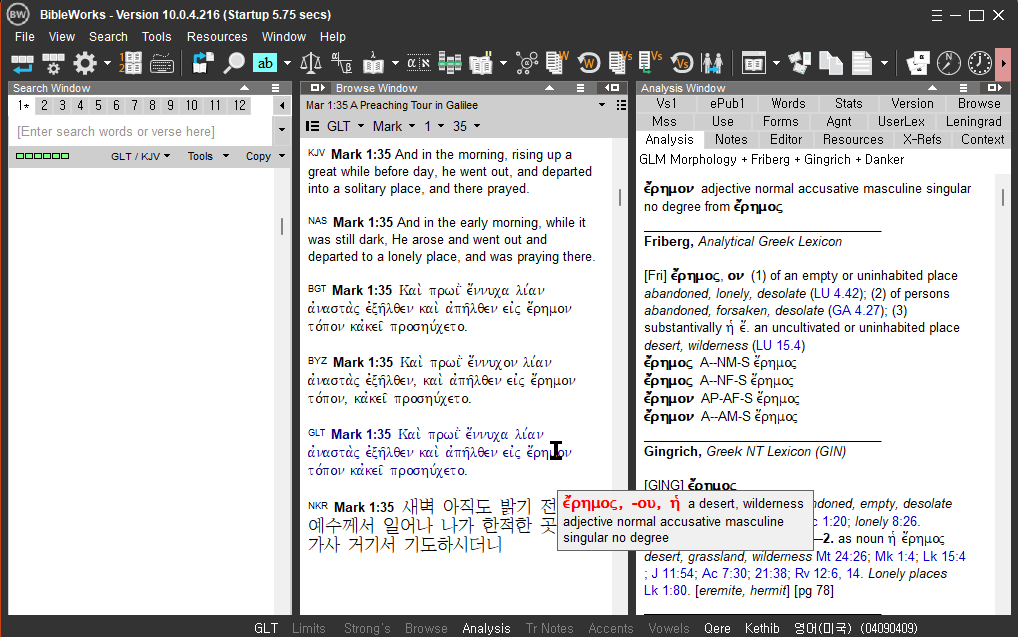This screenshot has height=637, width=1018.
Task: Open the Copy dropdown in Search Window
Action: pyautogui.click(x=265, y=156)
